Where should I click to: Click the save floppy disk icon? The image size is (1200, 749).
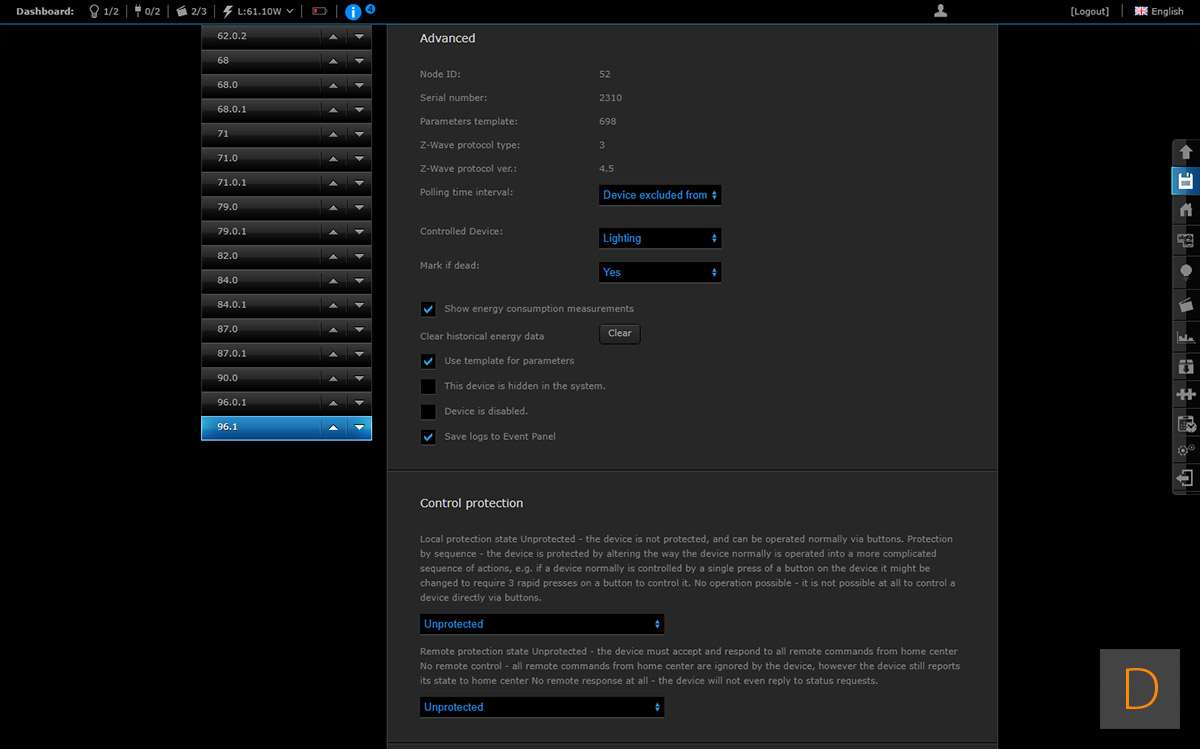pos(1186,181)
